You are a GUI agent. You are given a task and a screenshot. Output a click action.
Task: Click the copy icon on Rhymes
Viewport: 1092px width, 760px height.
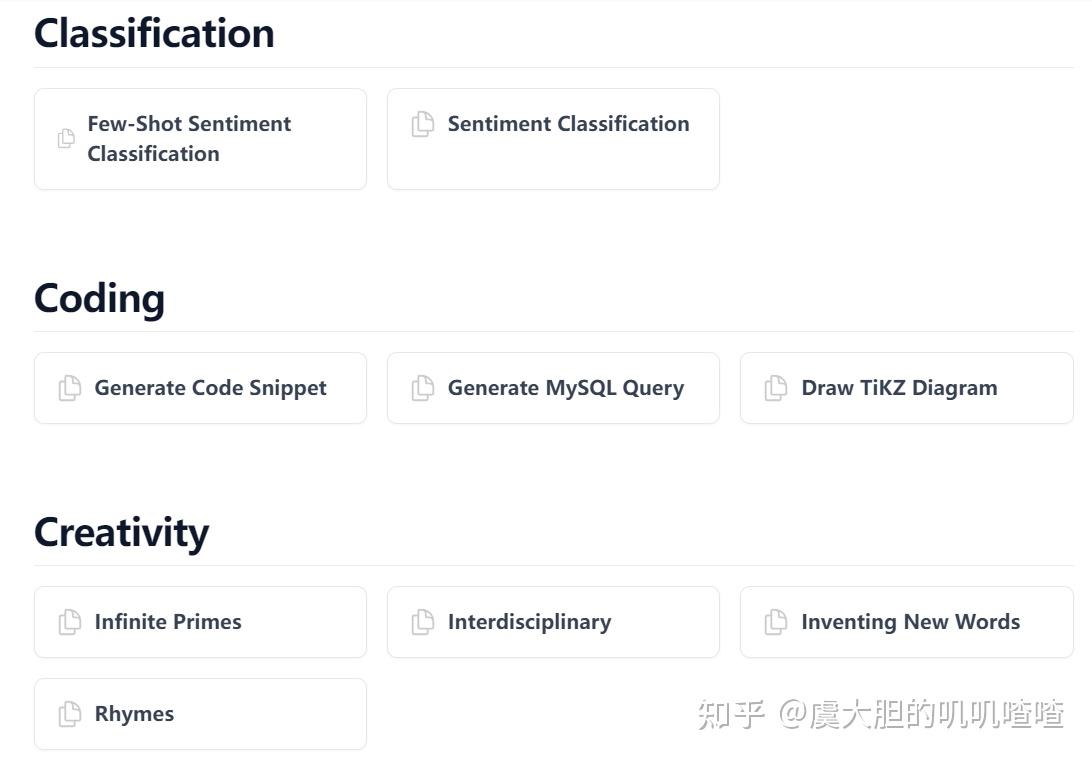(x=68, y=714)
